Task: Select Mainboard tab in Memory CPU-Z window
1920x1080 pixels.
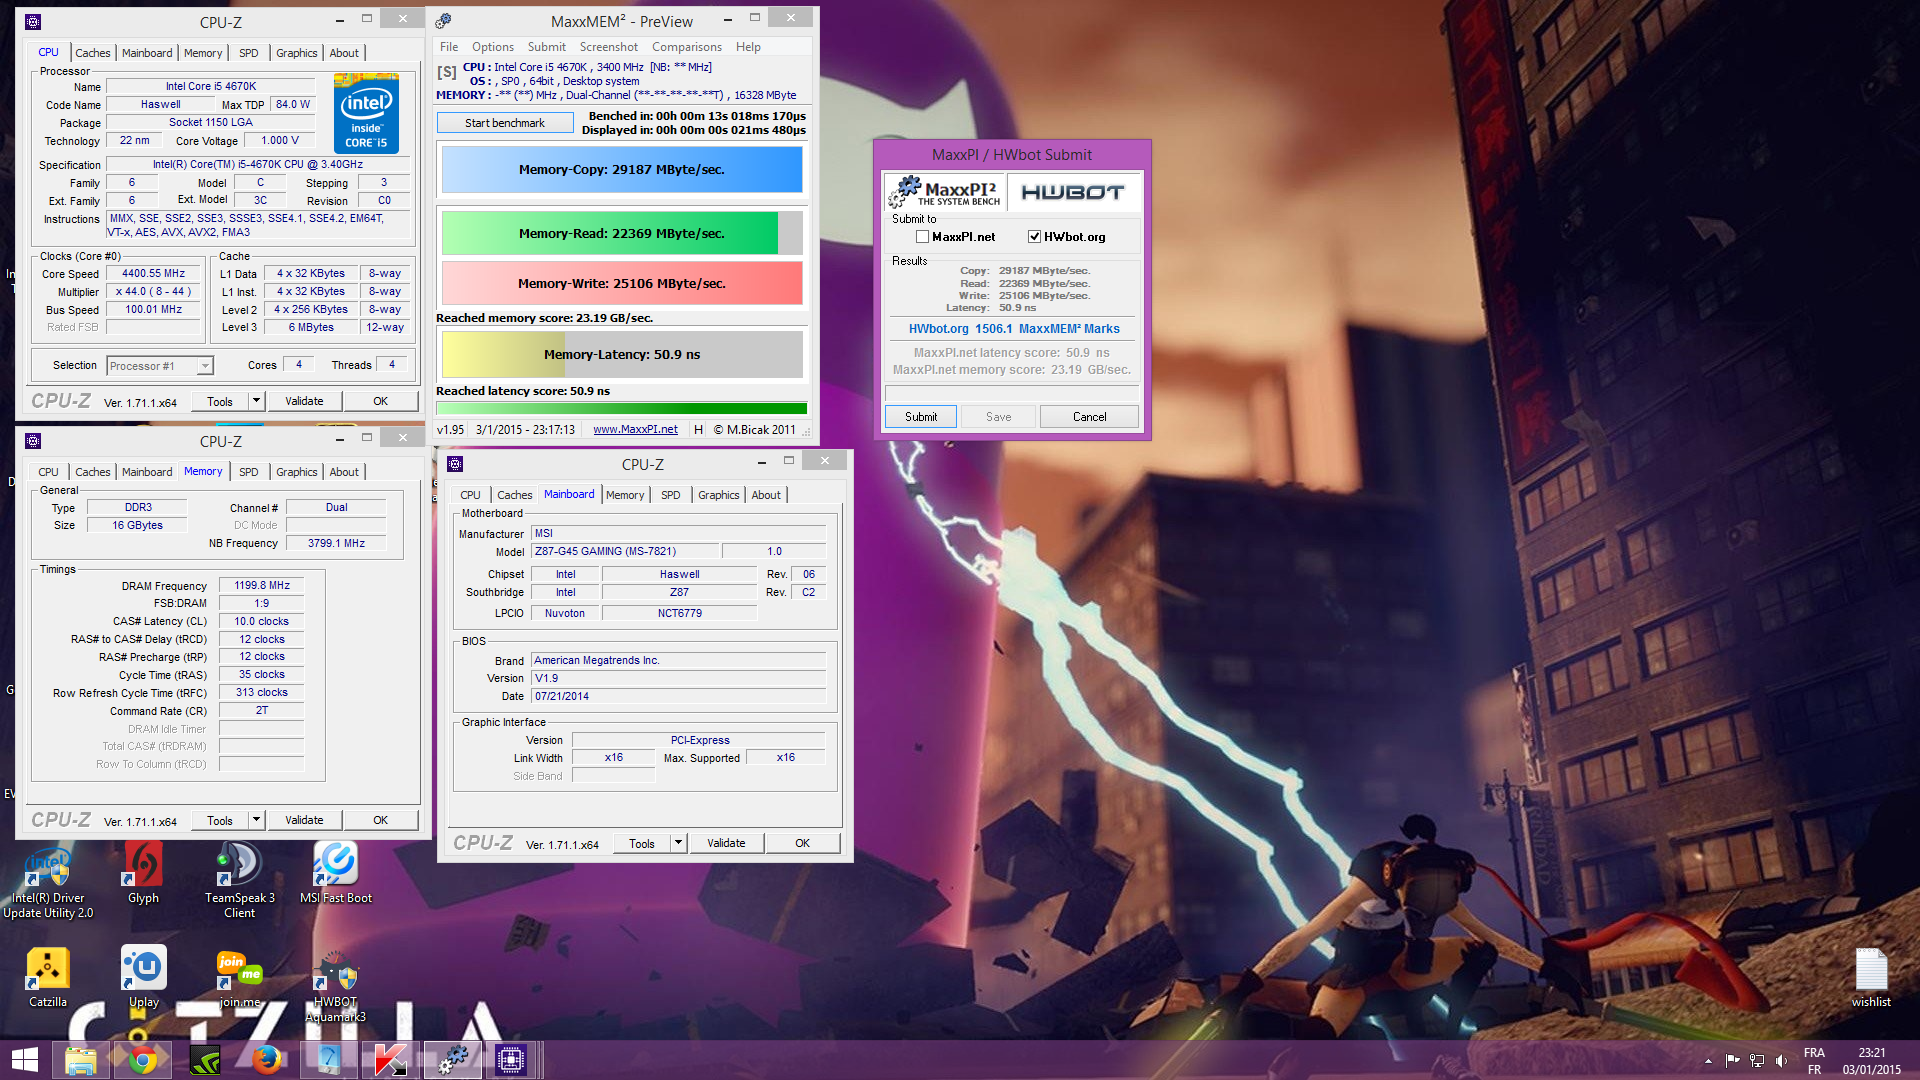Action: coord(147,472)
